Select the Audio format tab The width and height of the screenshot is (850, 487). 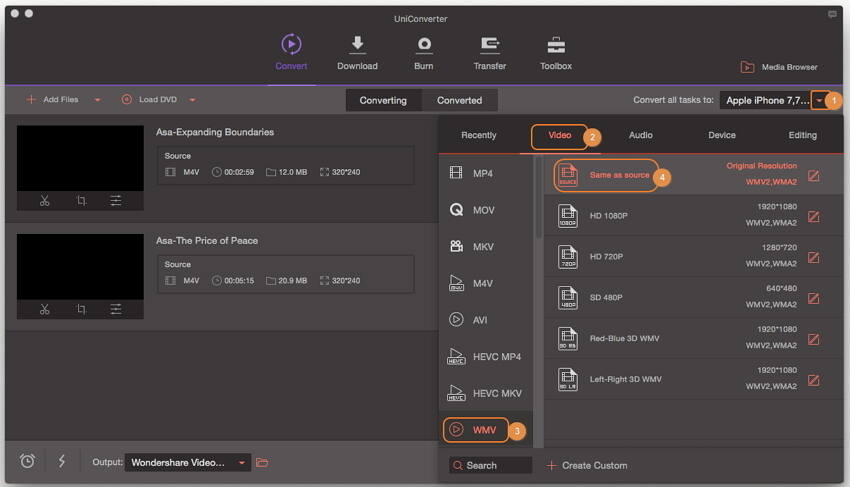click(x=641, y=135)
